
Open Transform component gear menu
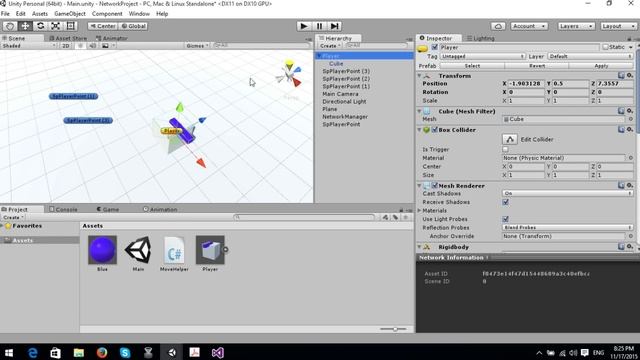[x=630, y=76]
